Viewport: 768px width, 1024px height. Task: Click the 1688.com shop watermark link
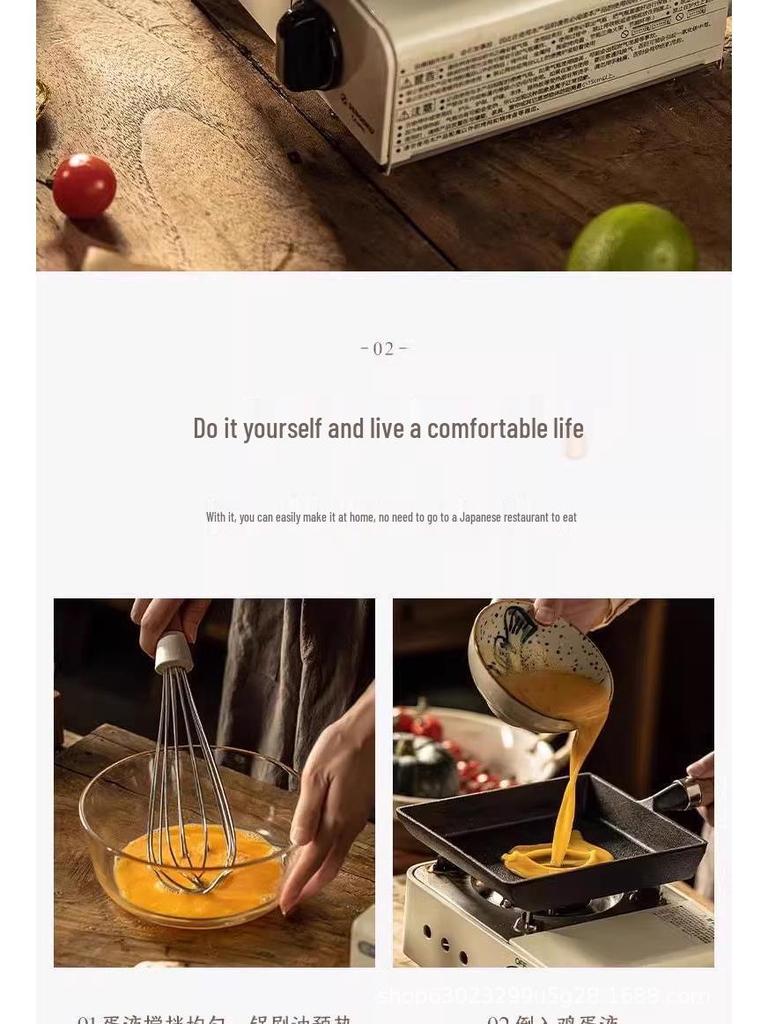pyautogui.click(x=544, y=995)
